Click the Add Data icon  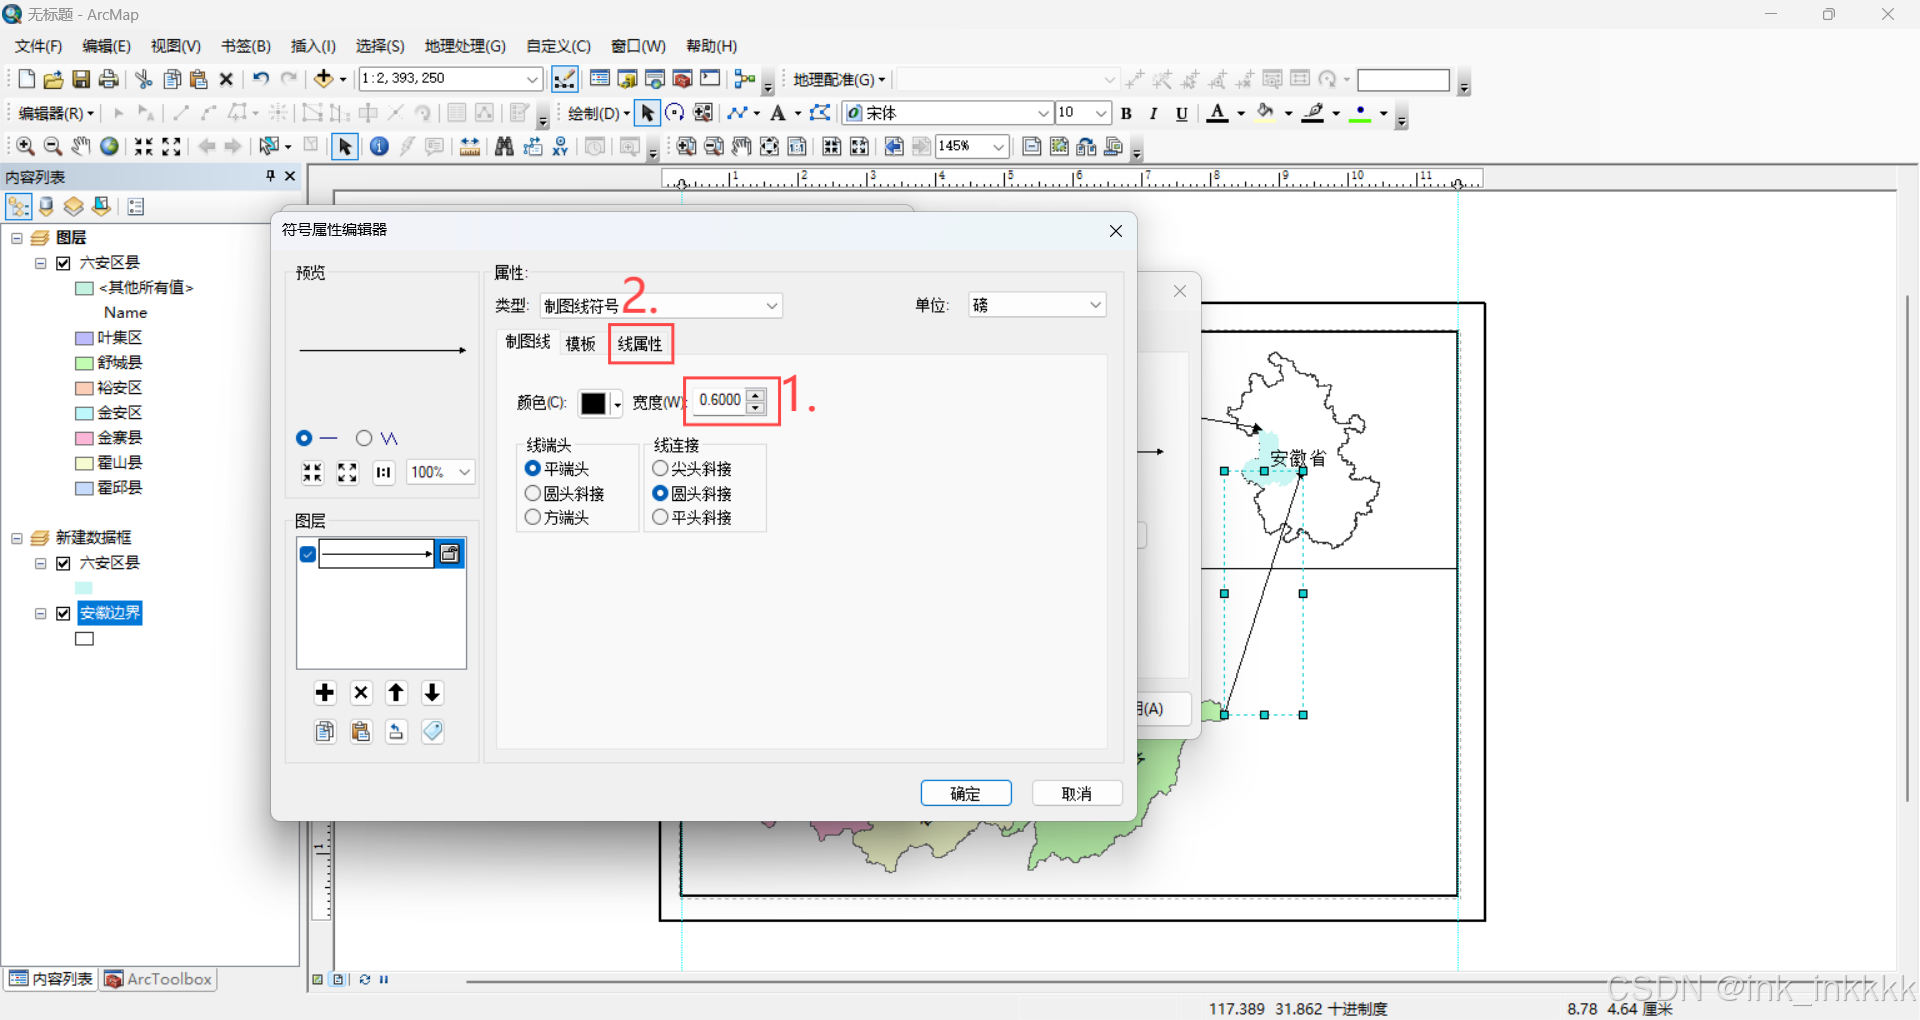[323, 79]
